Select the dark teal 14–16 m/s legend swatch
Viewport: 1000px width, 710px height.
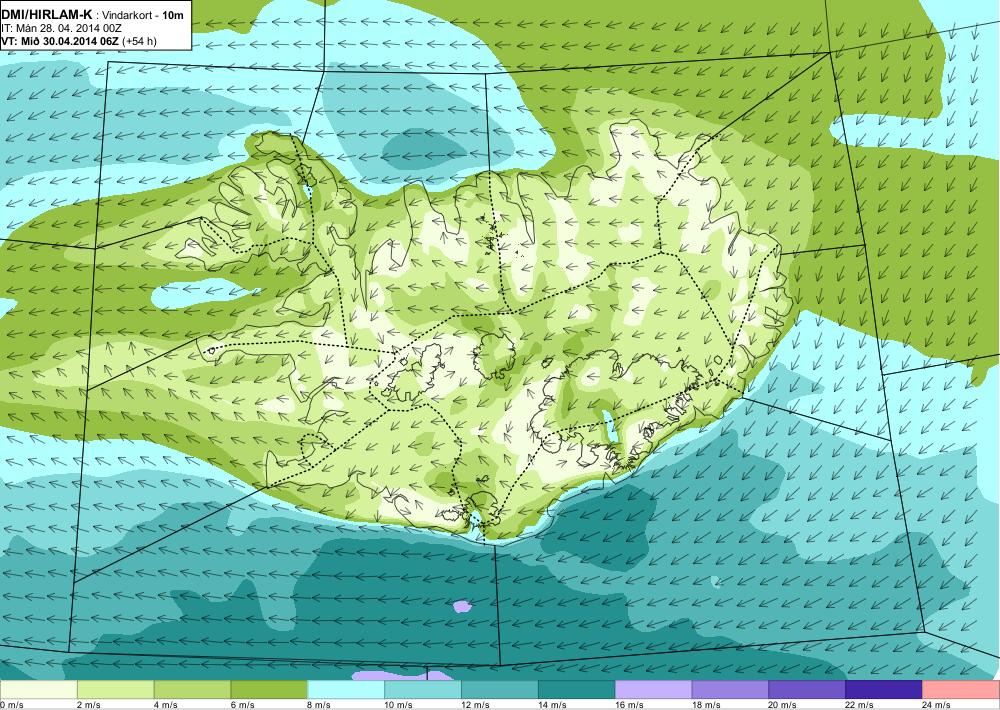click(x=577, y=690)
